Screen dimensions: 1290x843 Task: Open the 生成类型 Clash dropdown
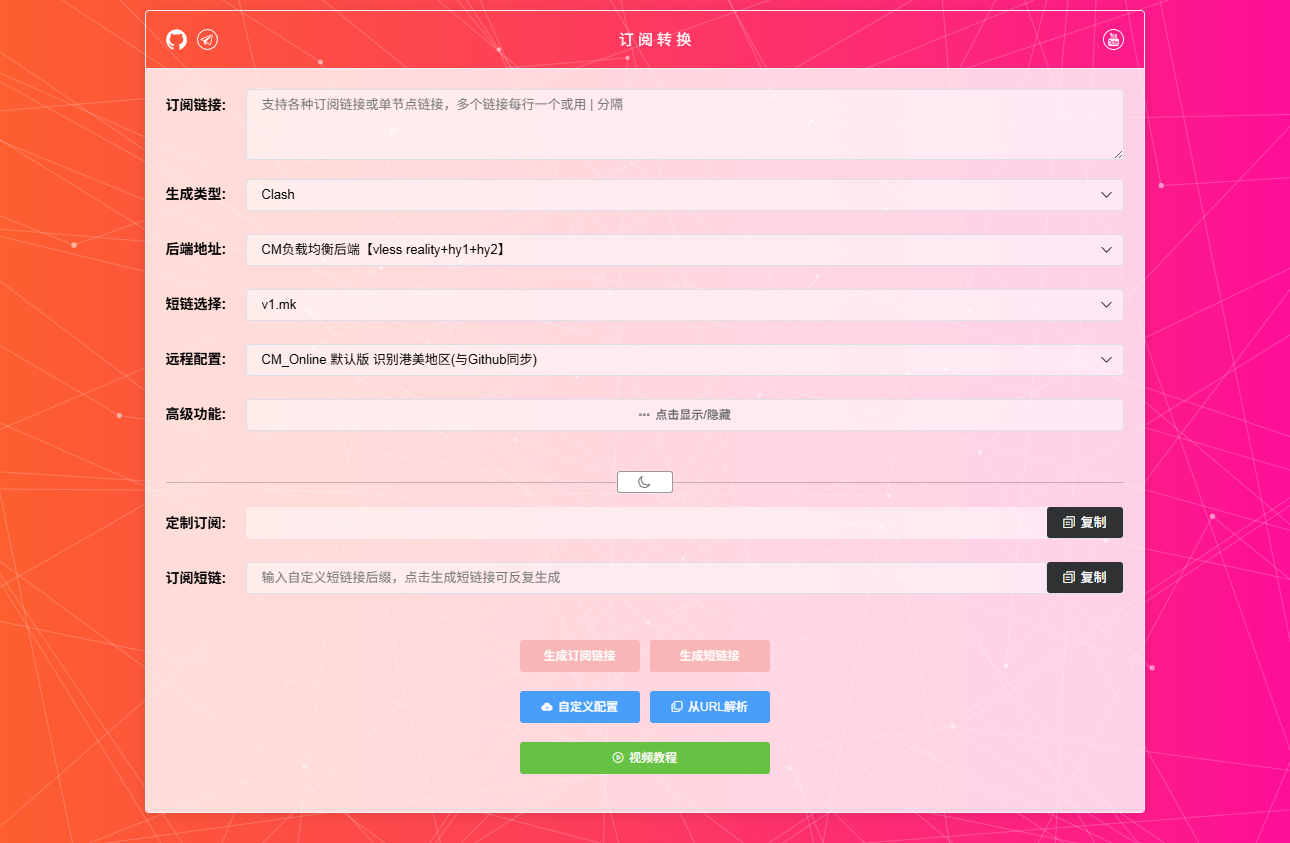click(684, 194)
